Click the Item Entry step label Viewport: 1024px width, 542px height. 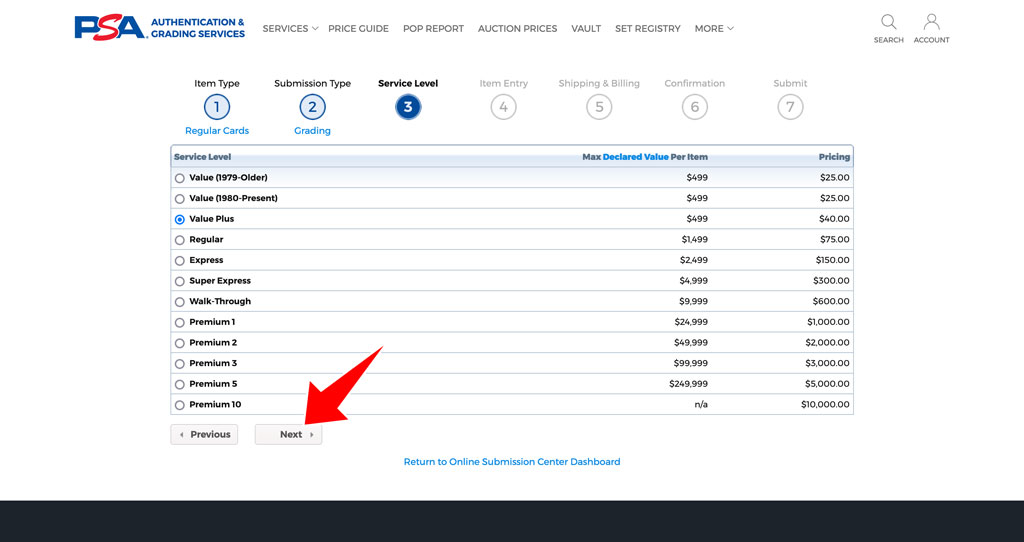pos(504,84)
